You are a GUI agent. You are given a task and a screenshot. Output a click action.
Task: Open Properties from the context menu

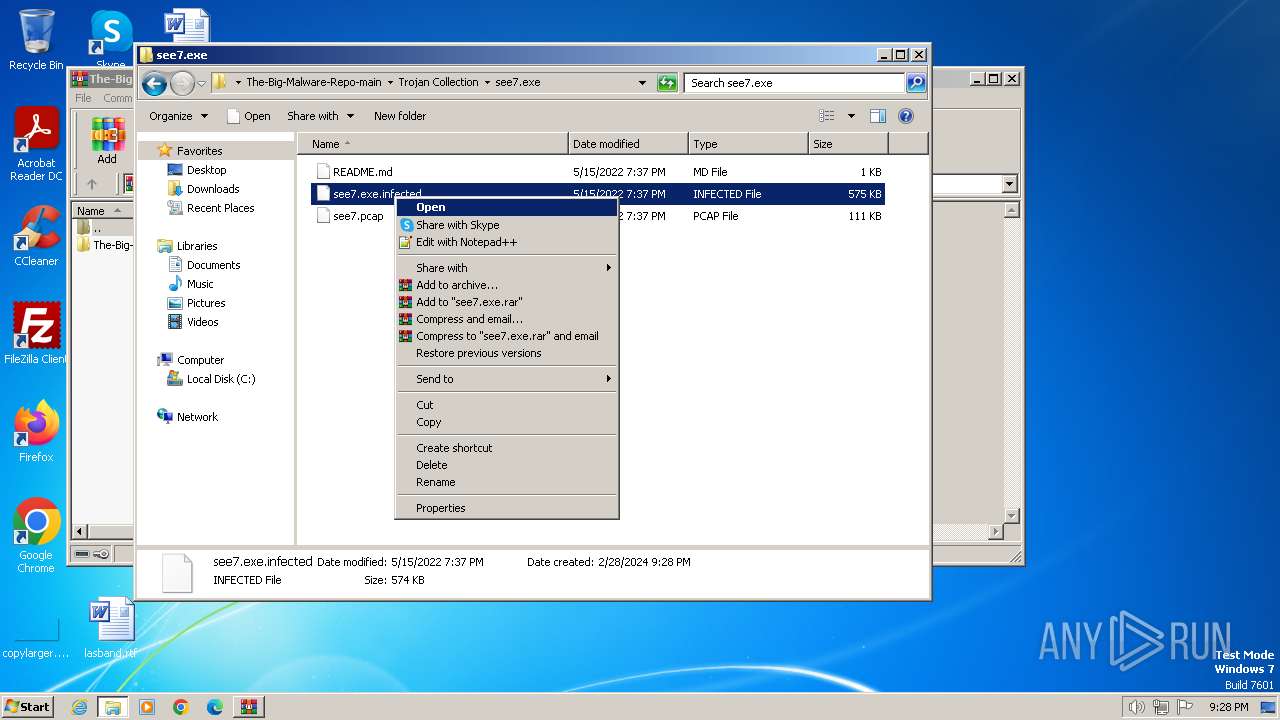507,508
